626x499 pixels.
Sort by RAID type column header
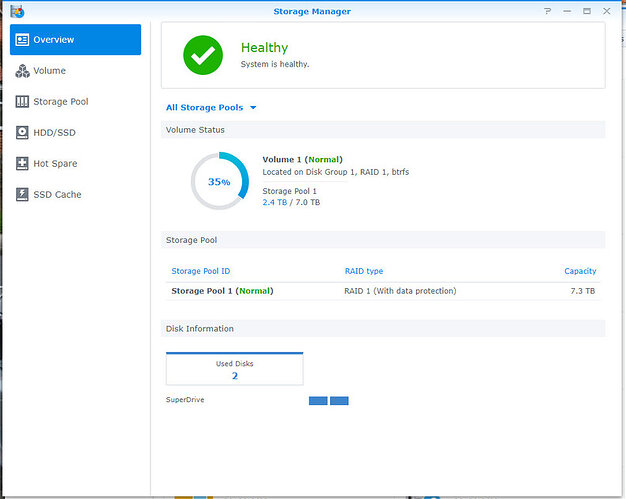pyautogui.click(x=364, y=271)
